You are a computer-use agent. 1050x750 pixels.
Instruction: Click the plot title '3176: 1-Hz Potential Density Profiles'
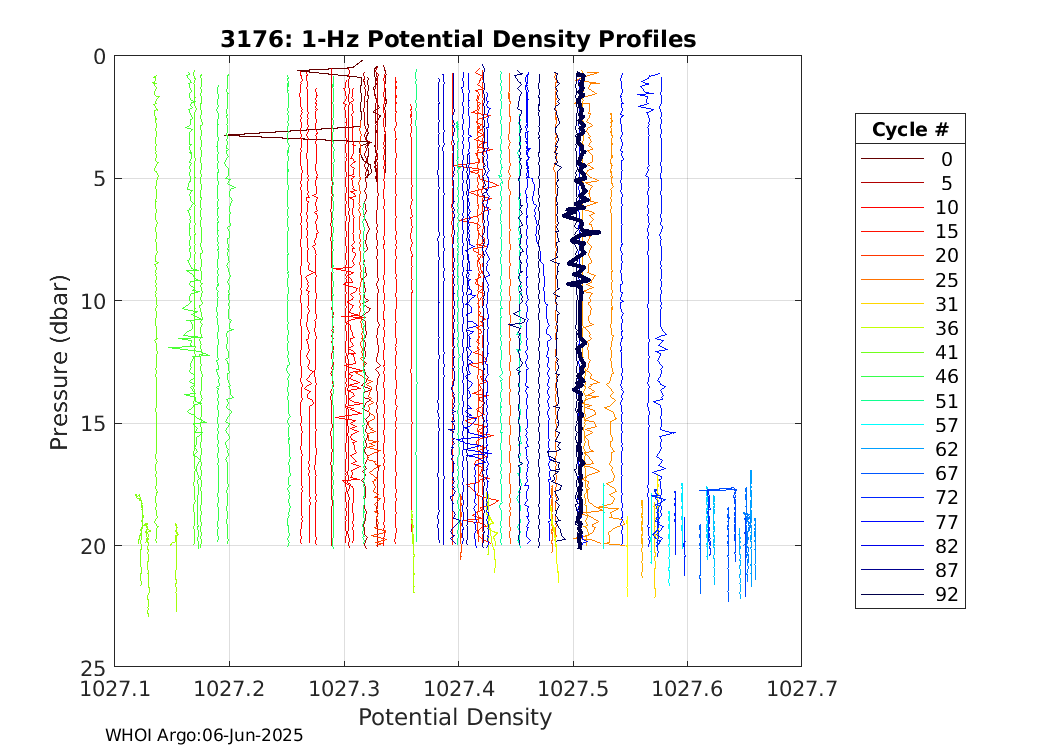click(458, 40)
